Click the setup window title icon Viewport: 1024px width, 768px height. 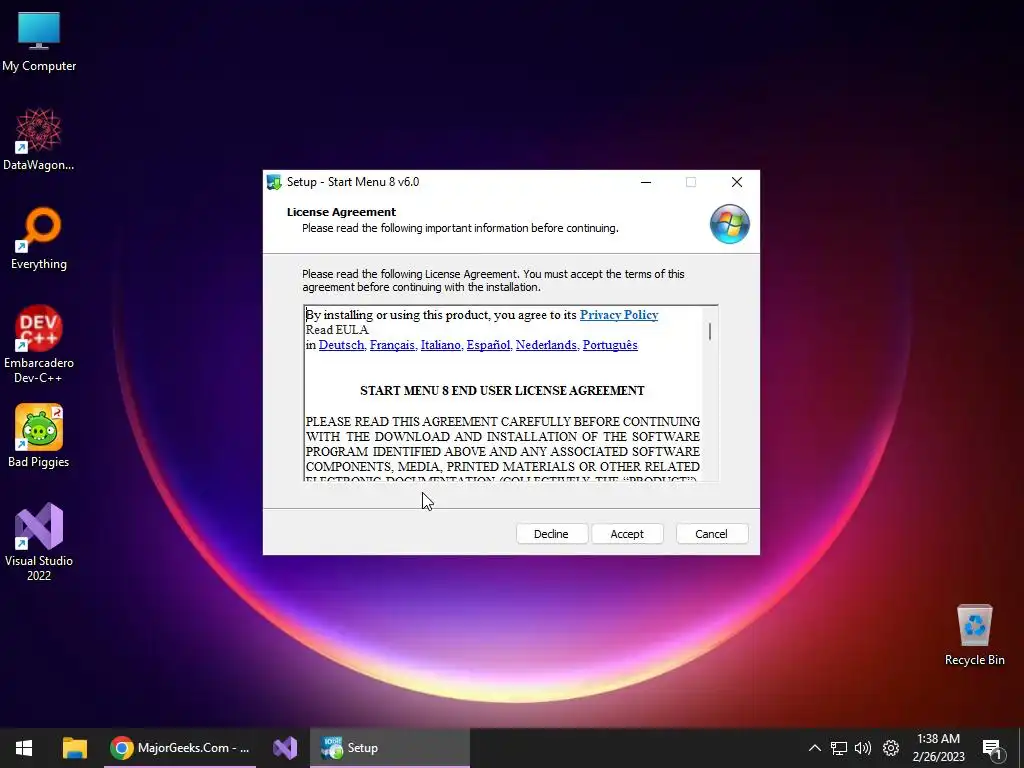274,182
